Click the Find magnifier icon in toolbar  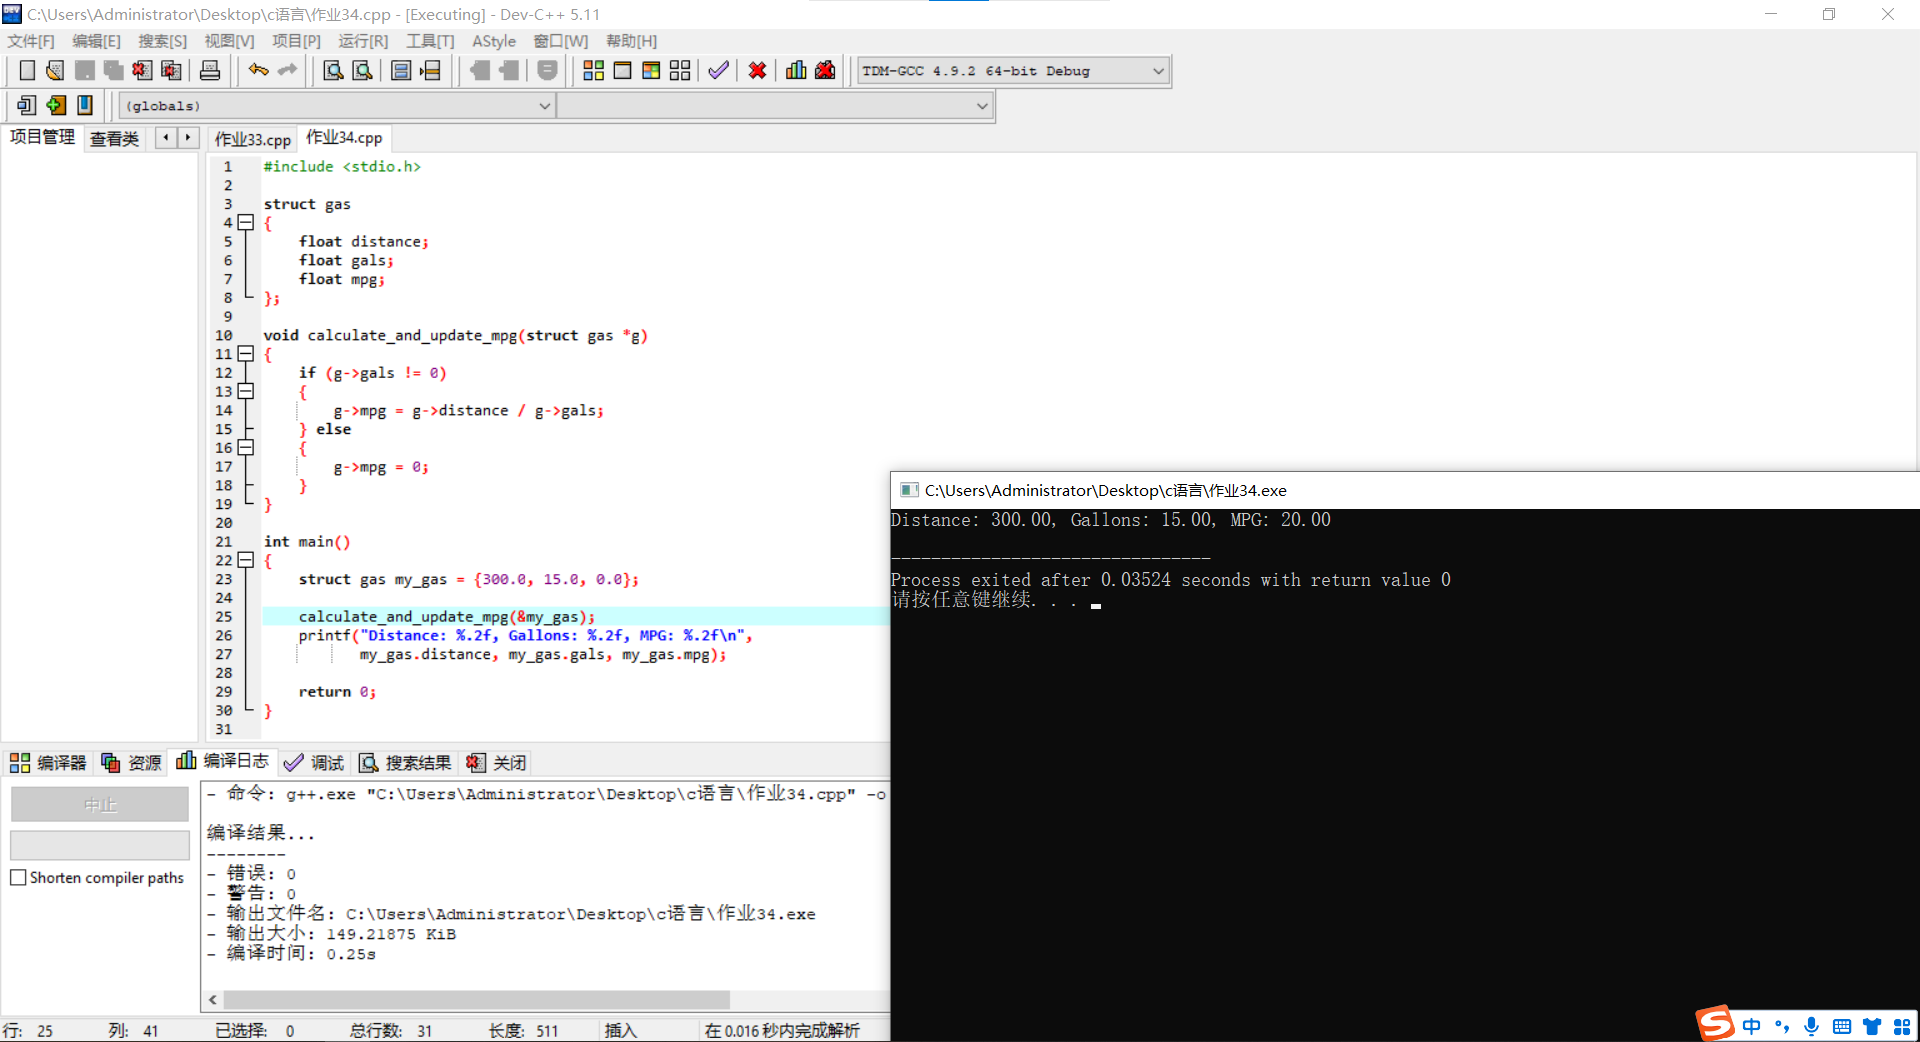pos(333,70)
